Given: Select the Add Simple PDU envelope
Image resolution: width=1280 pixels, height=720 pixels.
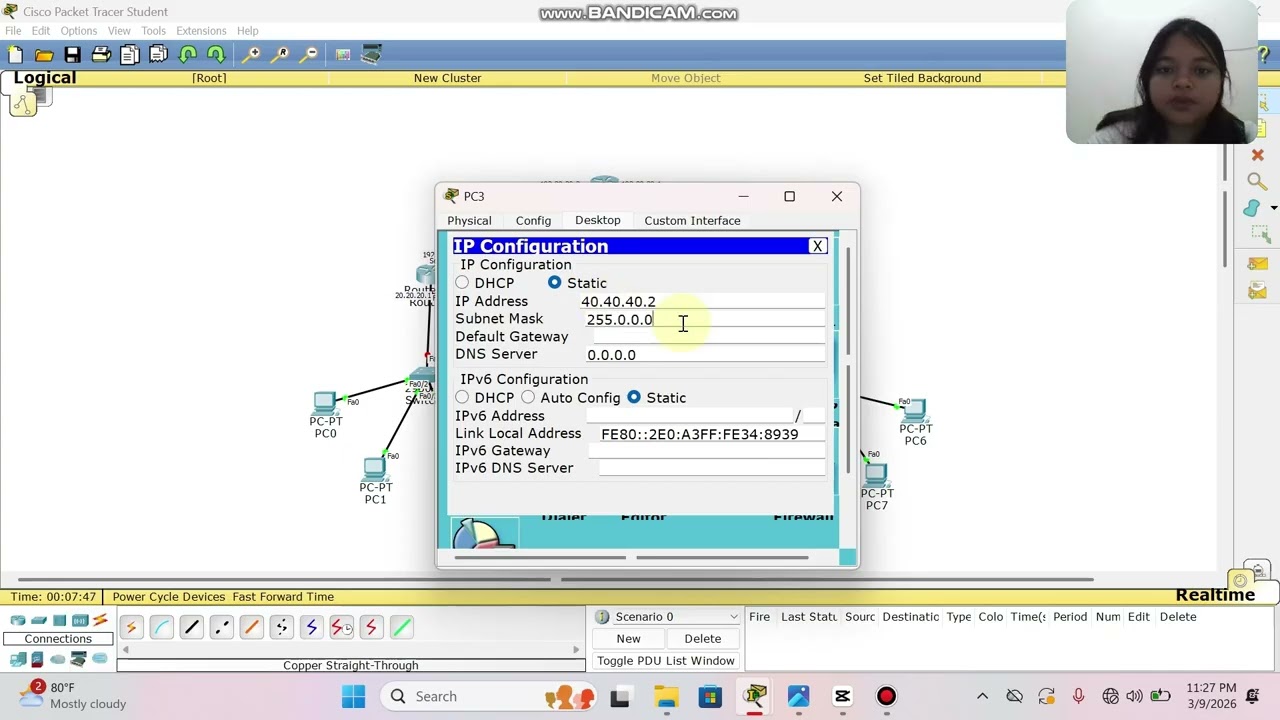Looking at the screenshot, I should 1258,264.
